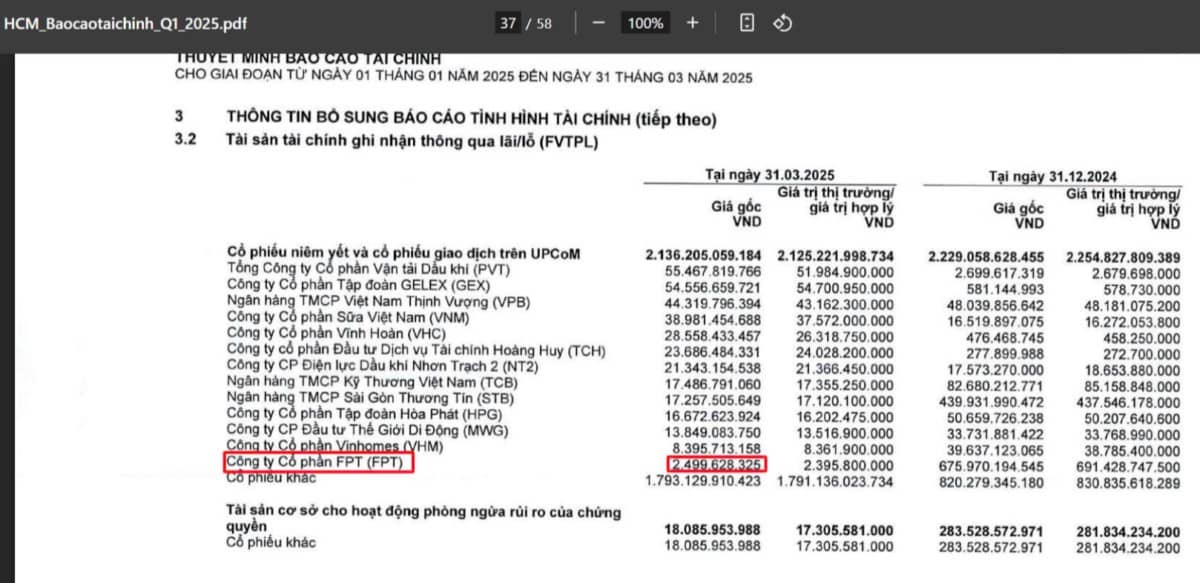Select other shares cost 1.793.129.910.423
1200x583 pixels.
pos(705,480)
